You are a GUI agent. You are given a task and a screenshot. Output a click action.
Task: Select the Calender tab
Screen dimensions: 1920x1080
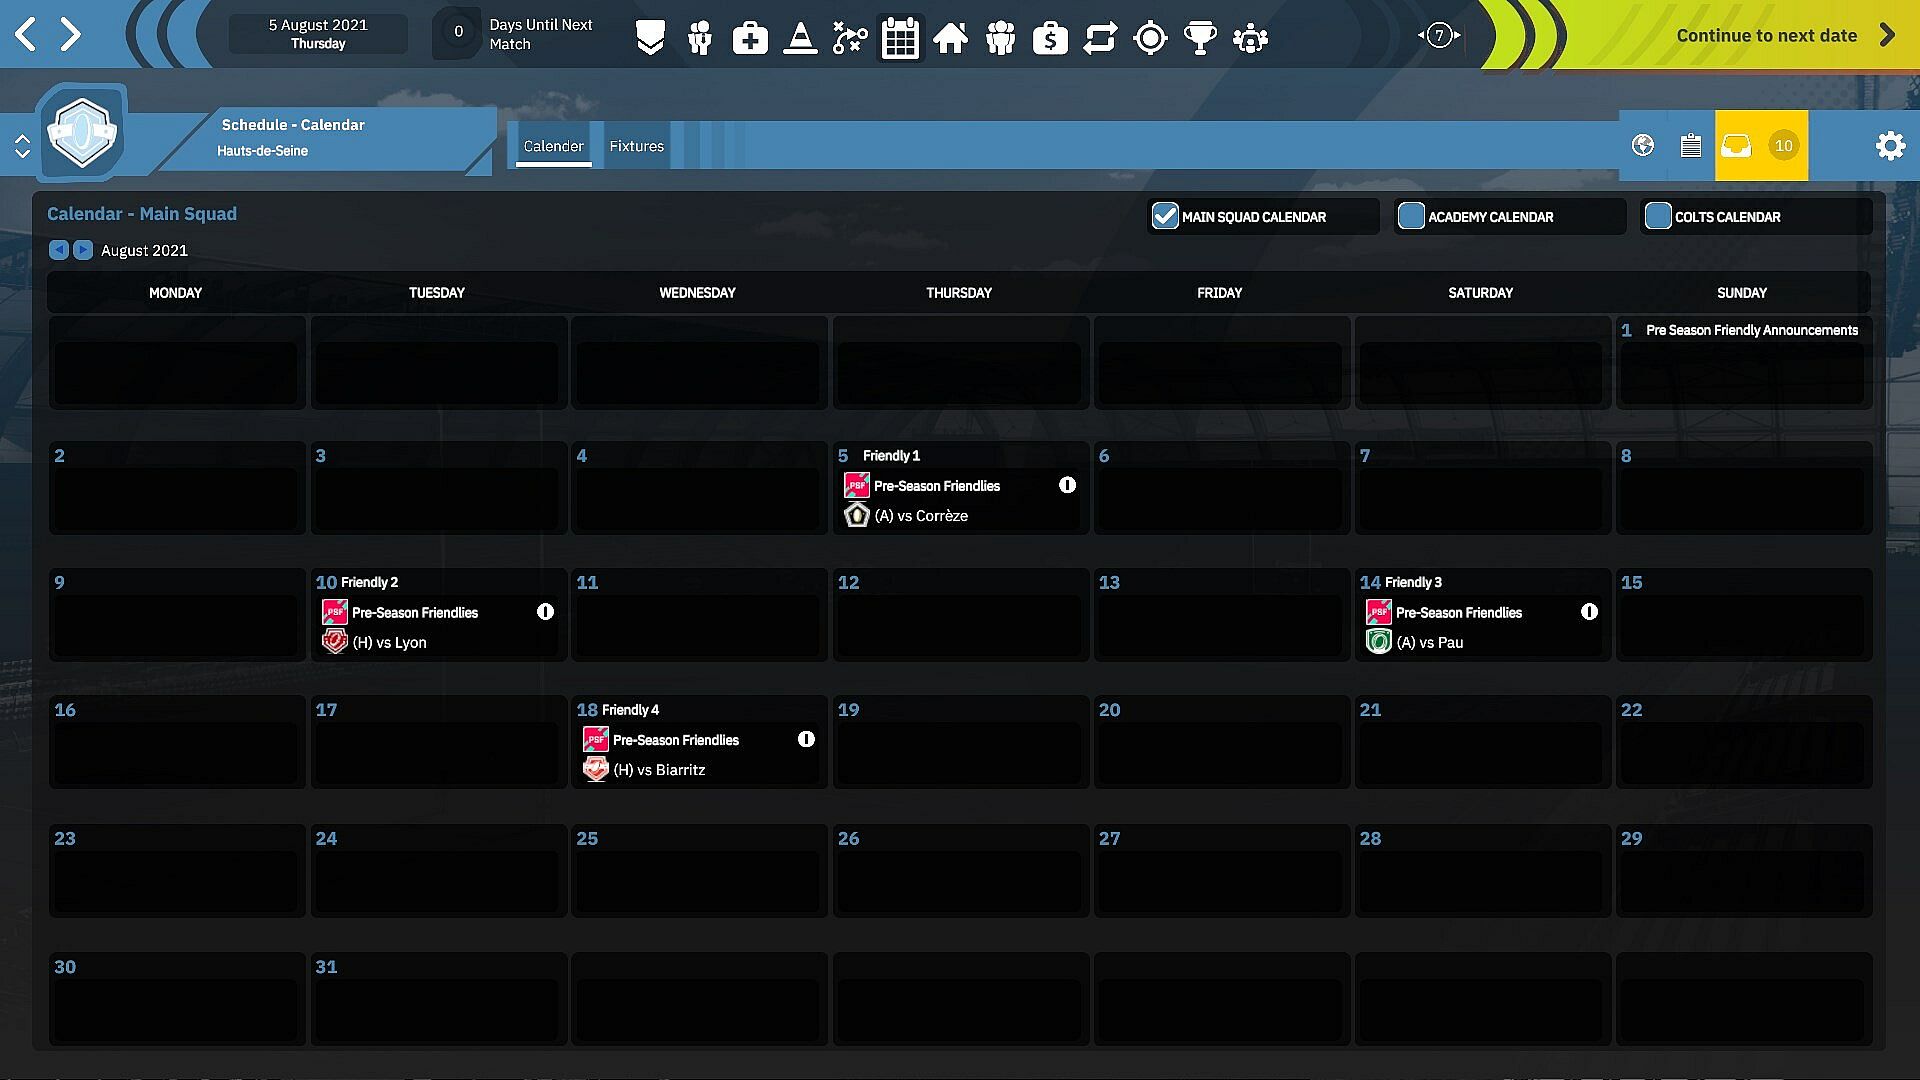point(553,146)
